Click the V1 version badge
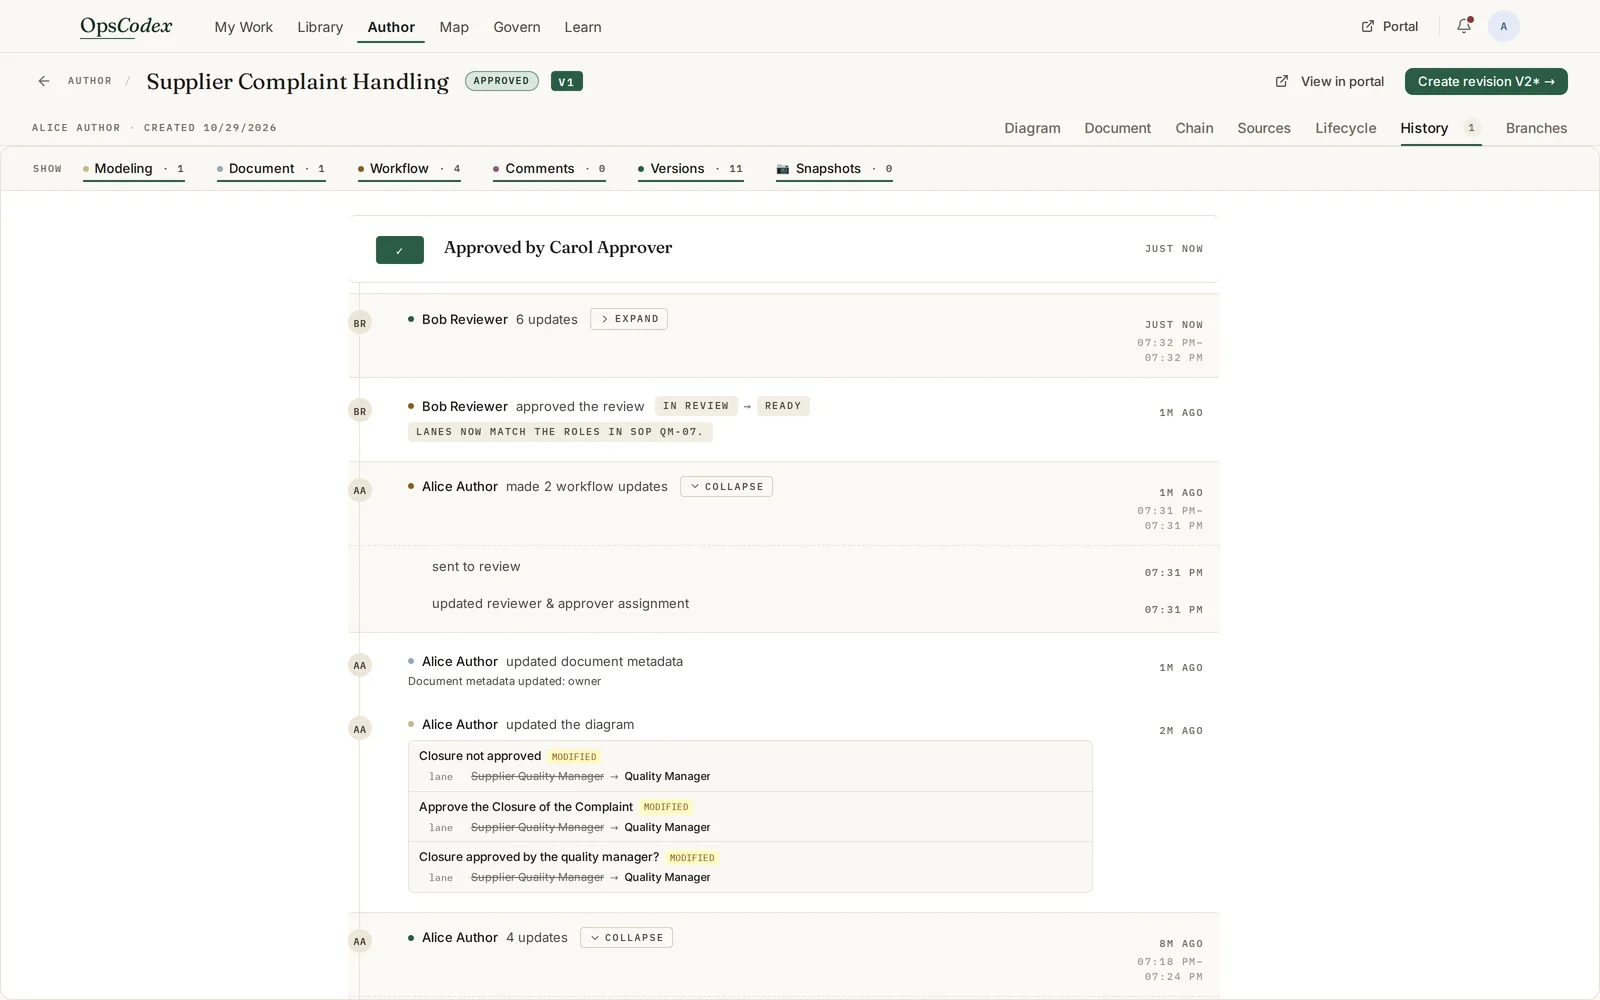Image resolution: width=1600 pixels, height=1000 pixels. click(567, 81)
